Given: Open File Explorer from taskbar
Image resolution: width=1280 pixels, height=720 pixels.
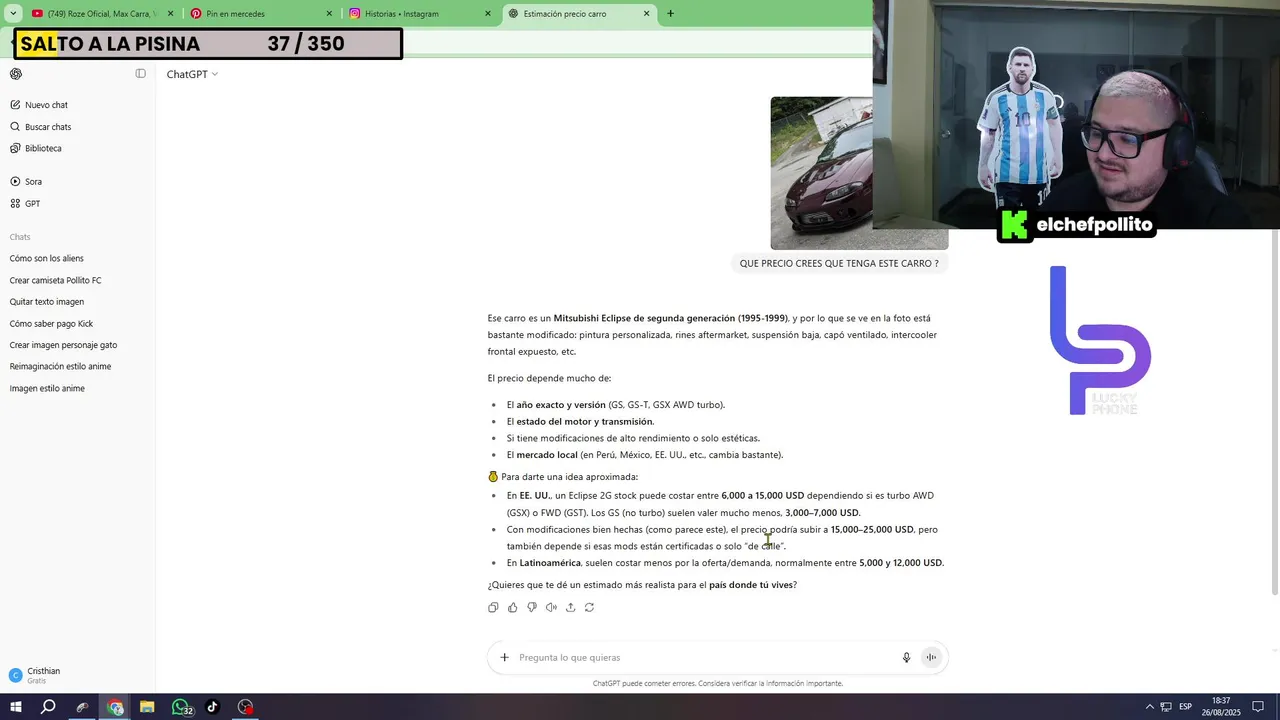Looking at the screenshot, I should pyautogui.click(x=147, y=707).
